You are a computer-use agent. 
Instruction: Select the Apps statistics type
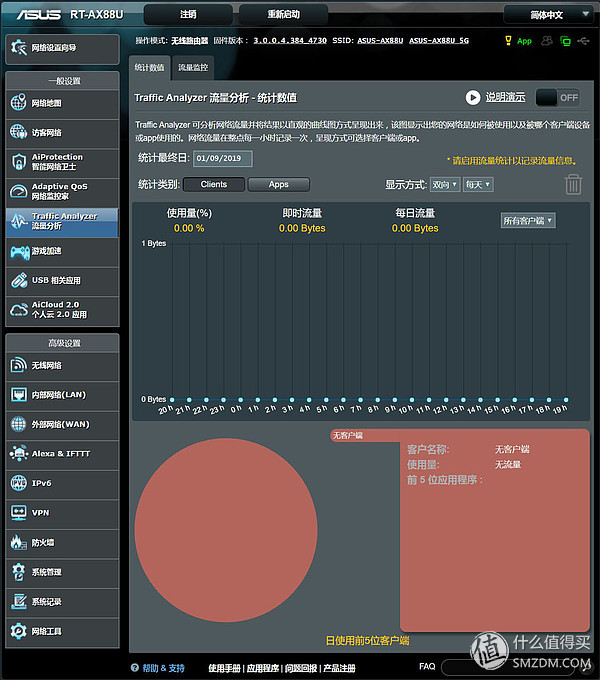click(278, 184)
